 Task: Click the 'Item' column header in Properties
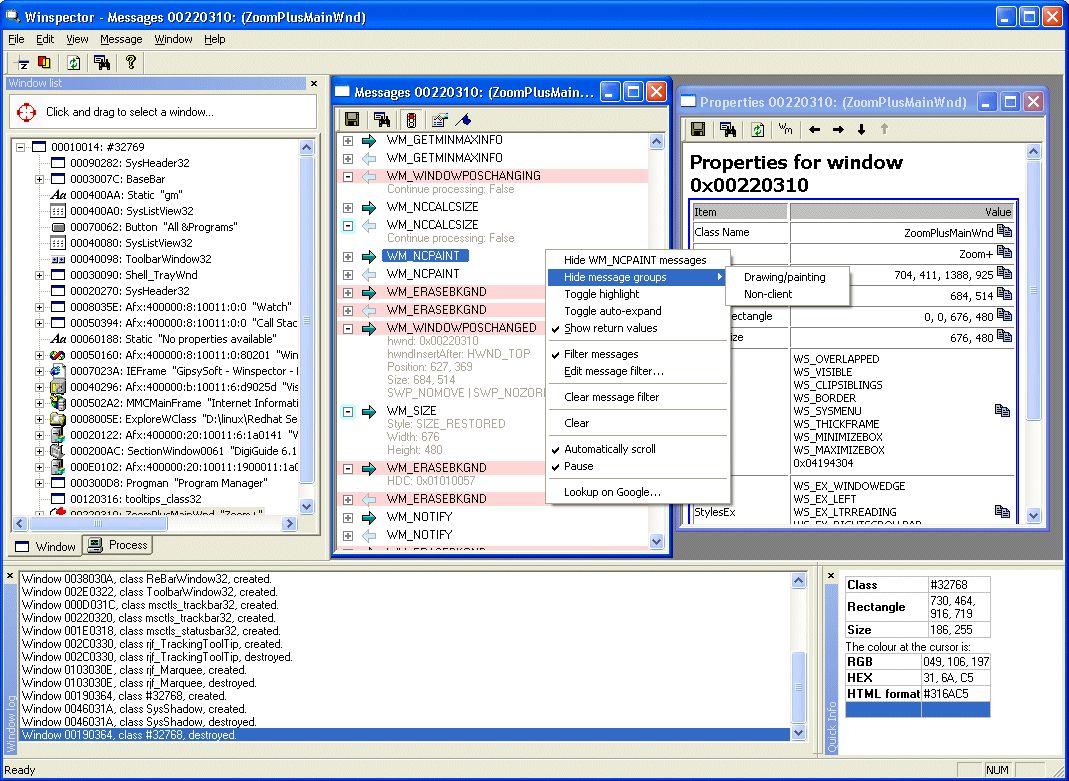click(x=740, y=212)
